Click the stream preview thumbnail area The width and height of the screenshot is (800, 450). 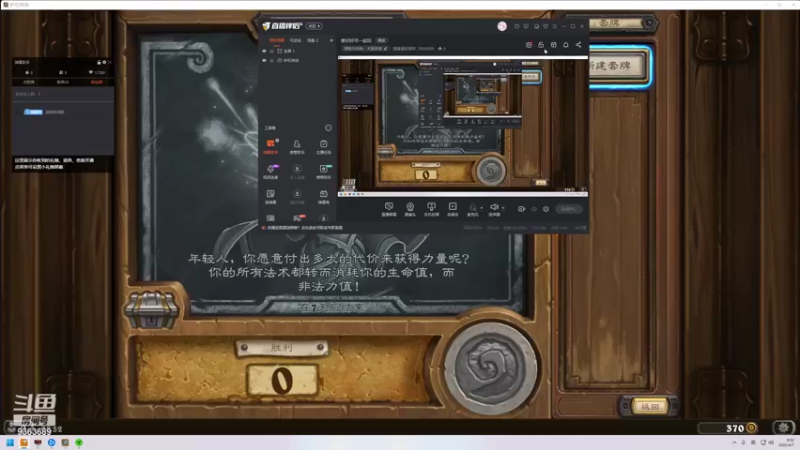coord(463,127)
